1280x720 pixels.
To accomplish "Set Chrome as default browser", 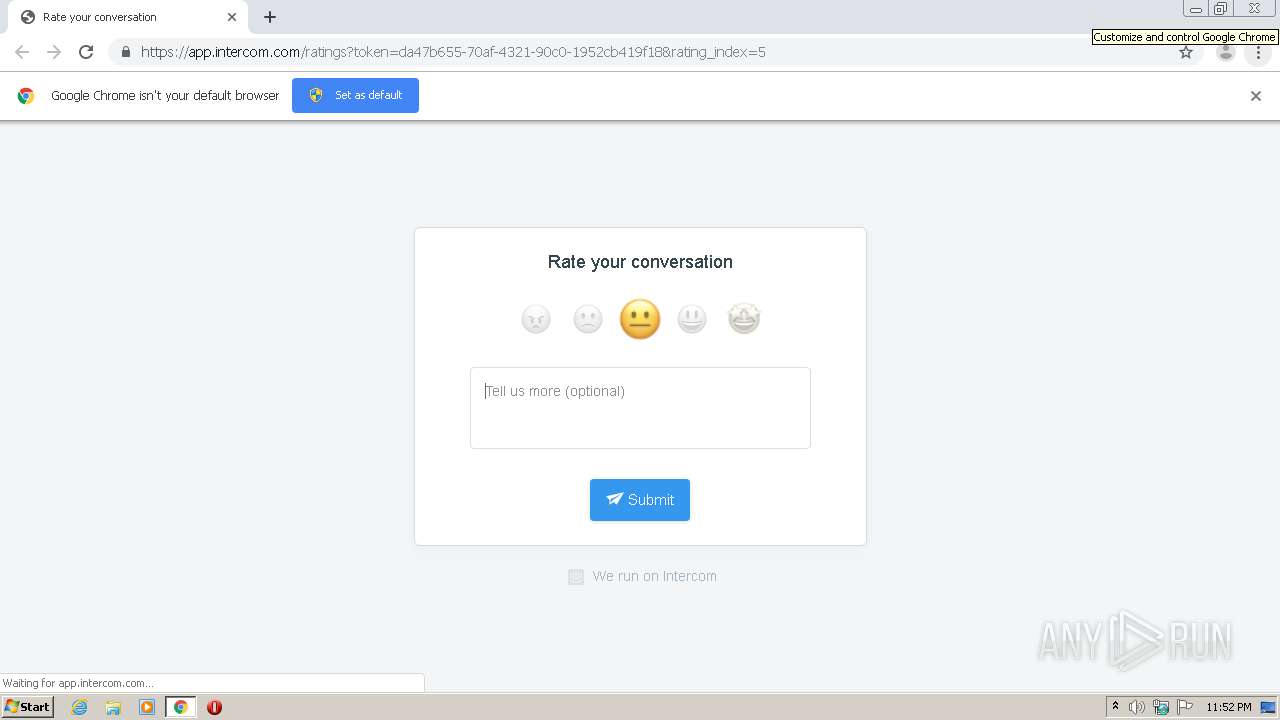I will coord(355,95).
